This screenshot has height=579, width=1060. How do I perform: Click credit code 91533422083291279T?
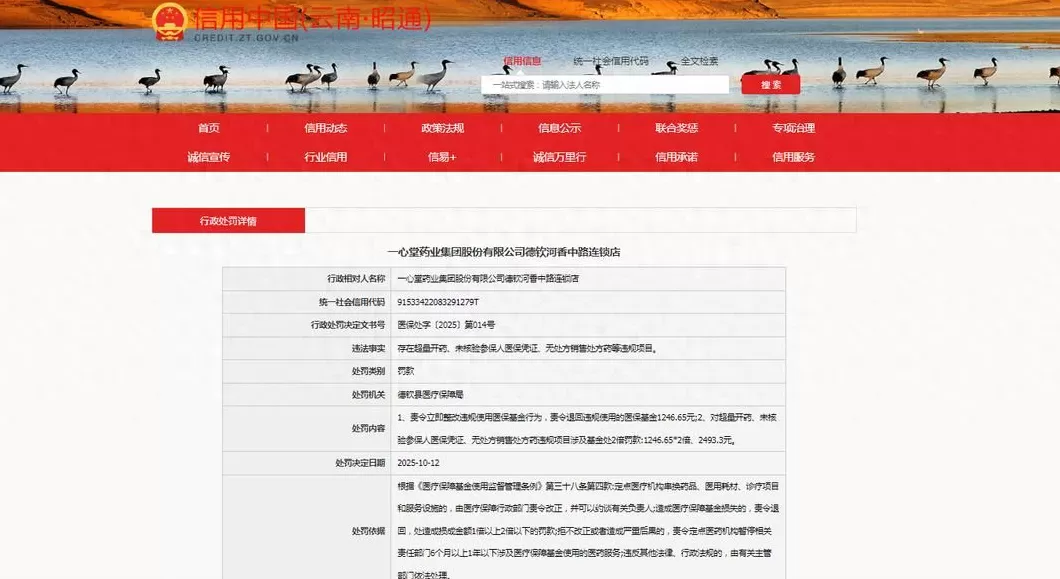click(438, 302)
